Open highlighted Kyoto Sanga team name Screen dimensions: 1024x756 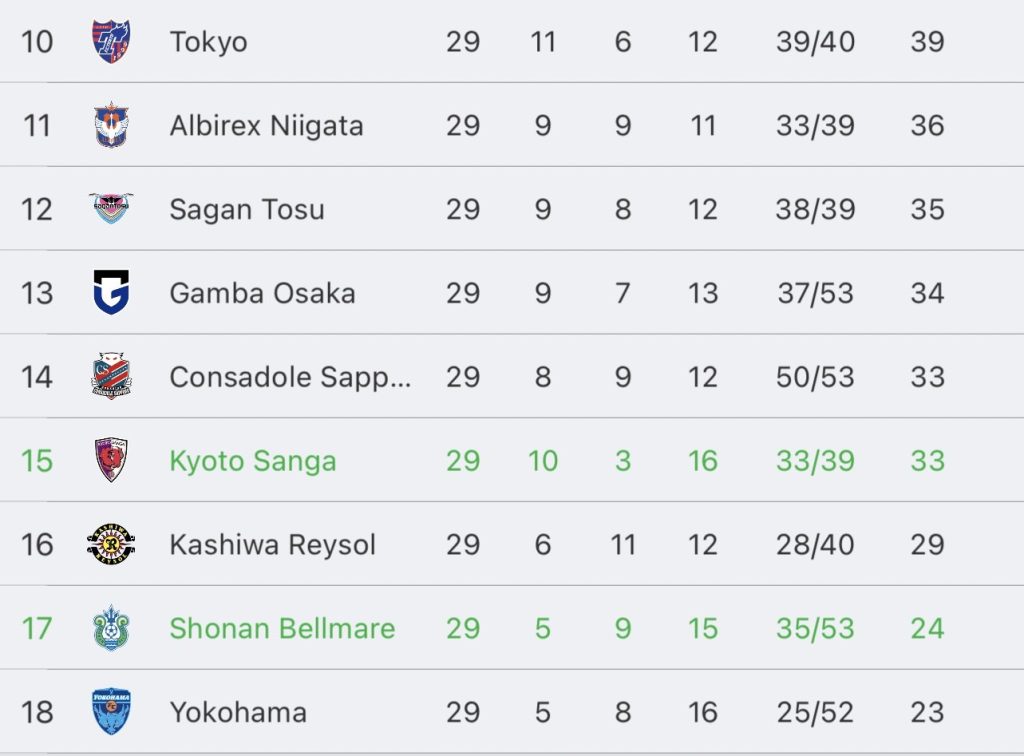253,461
